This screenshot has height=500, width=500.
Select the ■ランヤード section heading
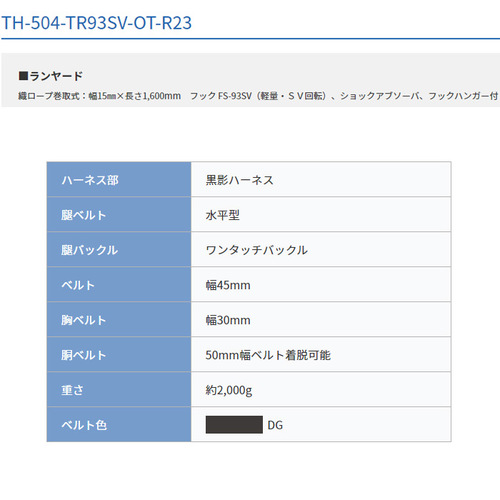[x=51, y=76]
